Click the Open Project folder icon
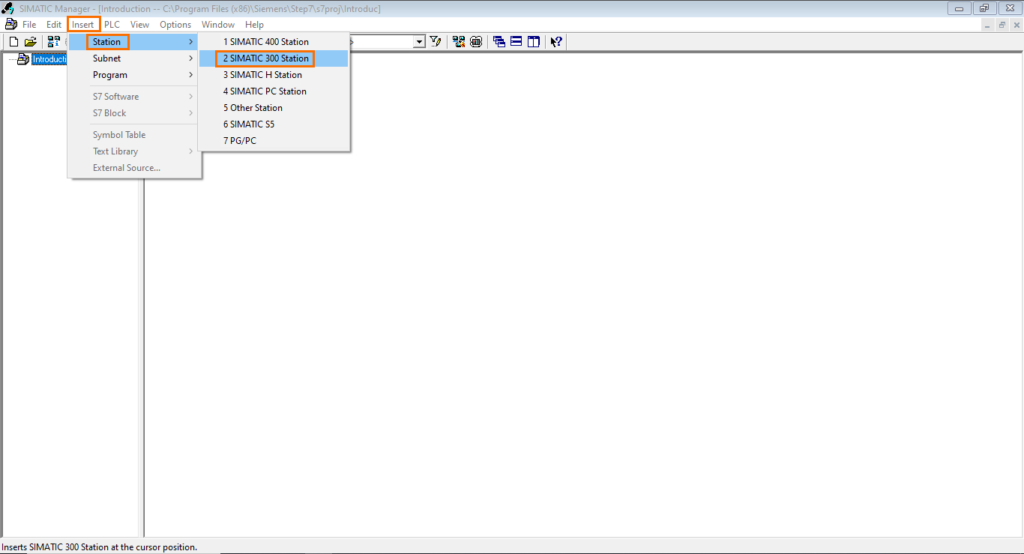This screenshot has width=1024, height=554. 30,42
